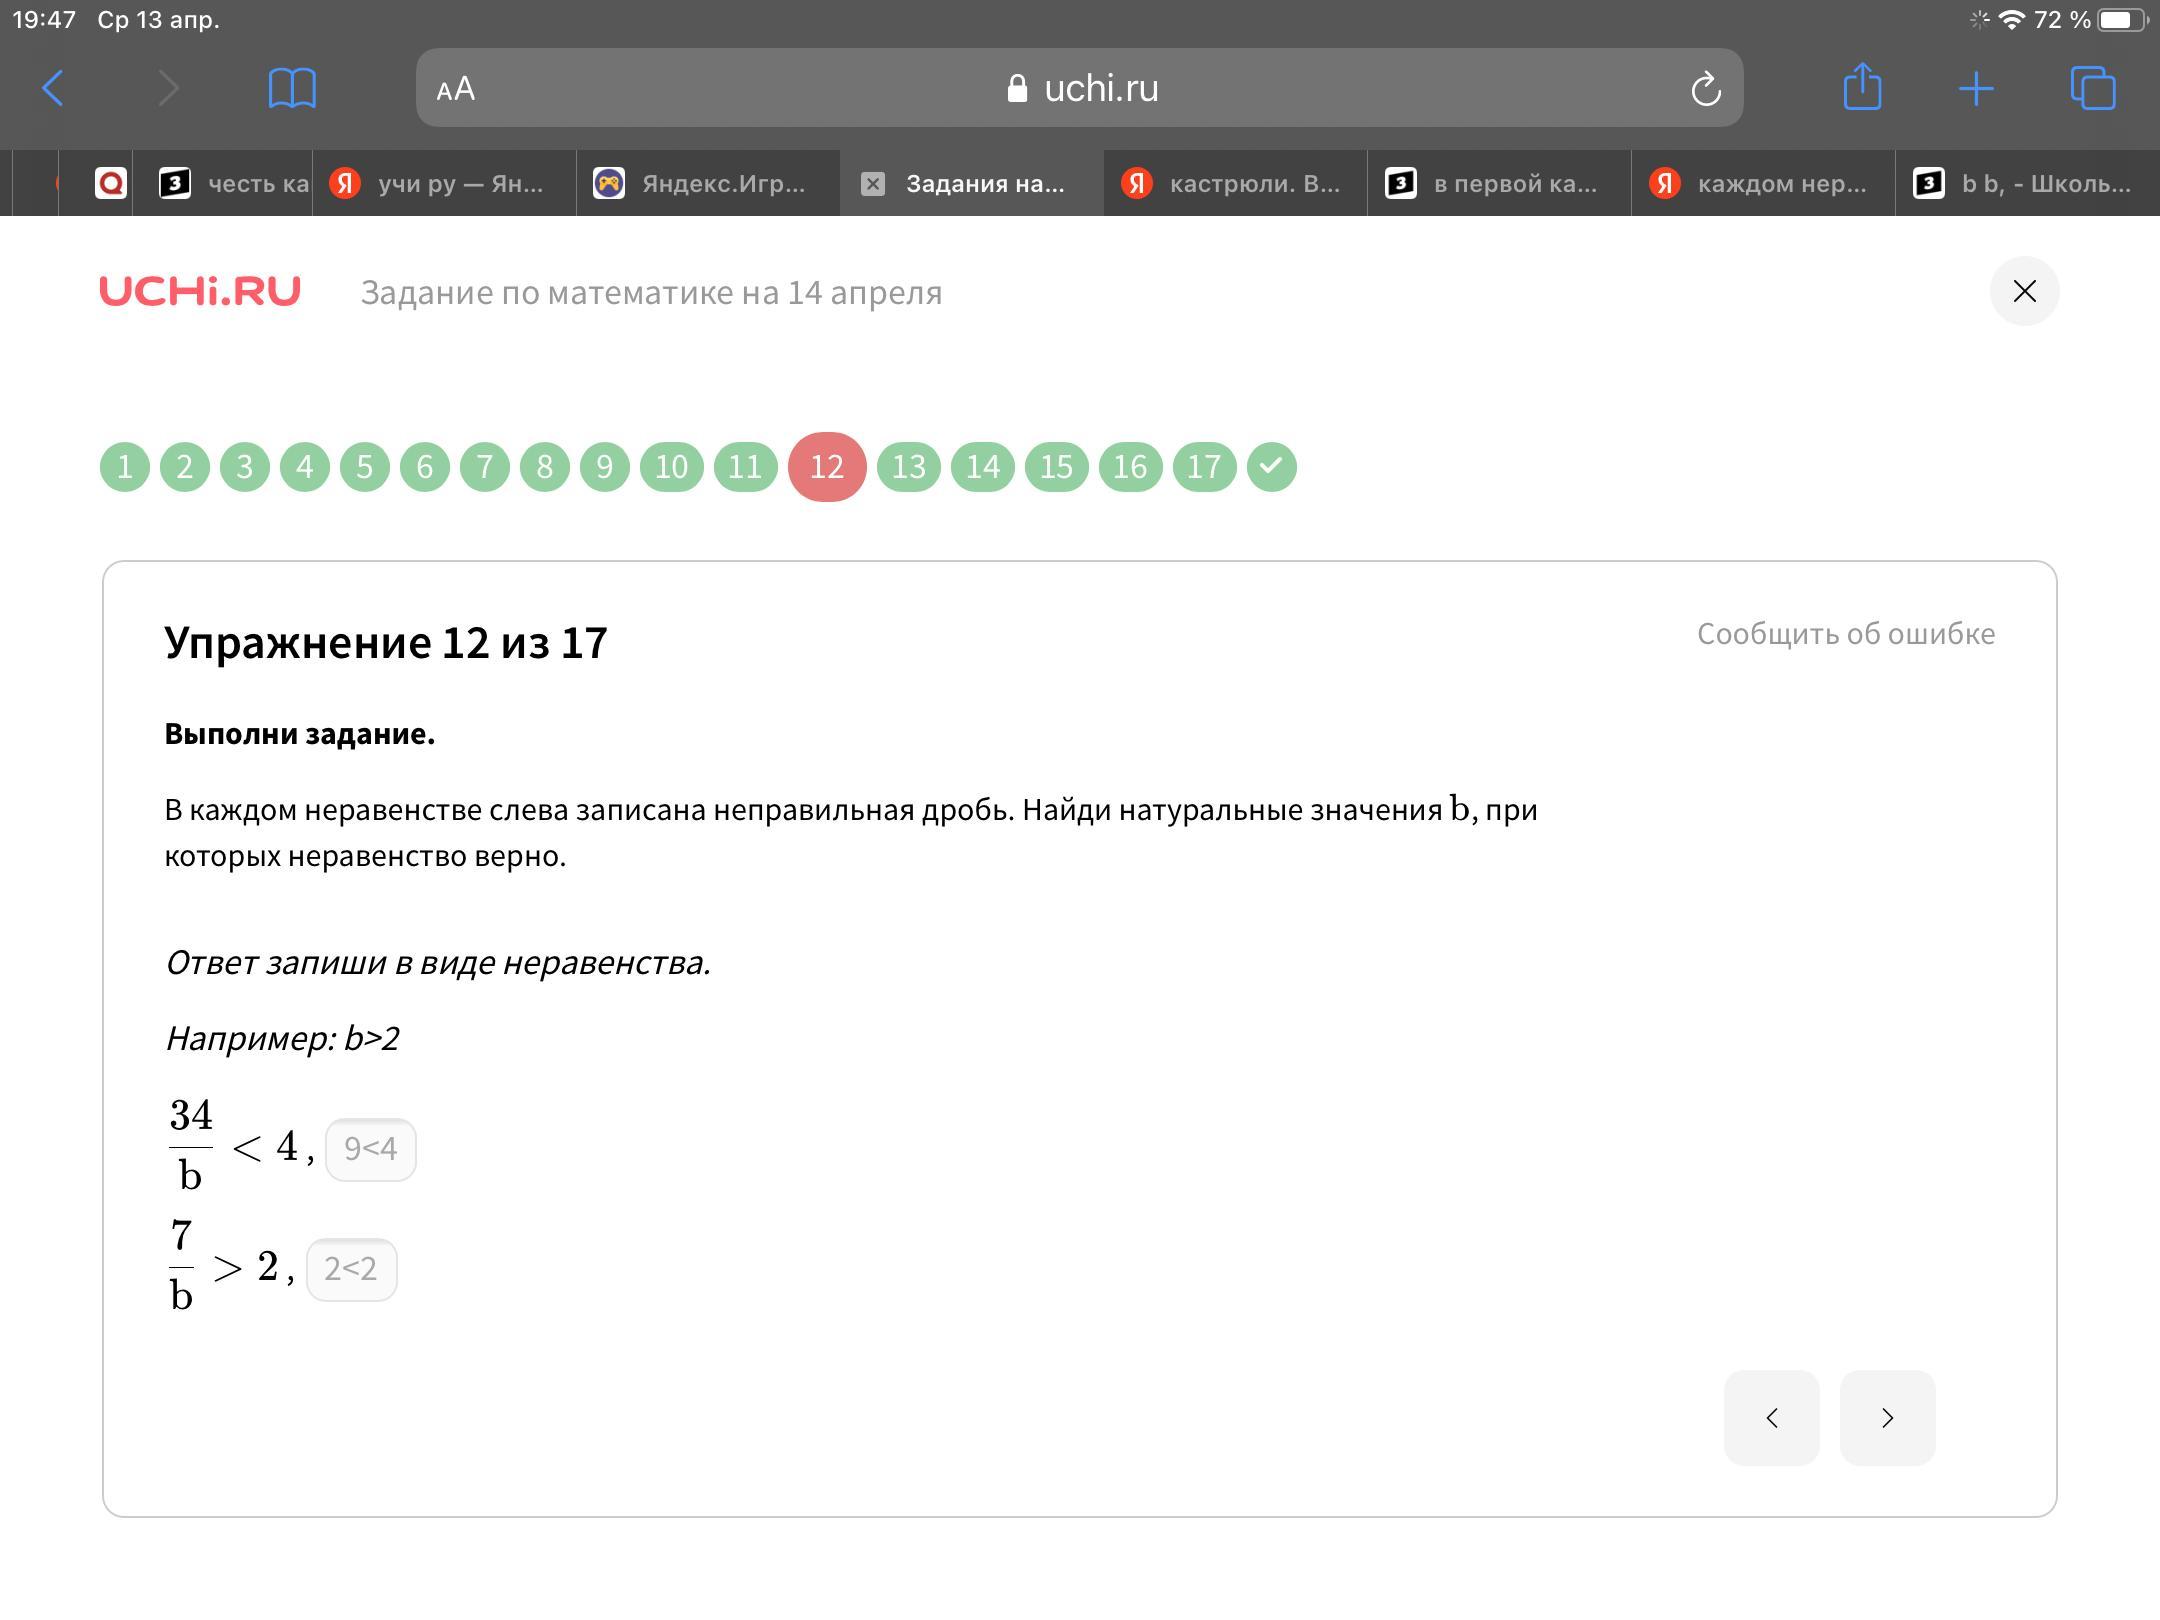Tap the share icon

tap(1862, 87)
